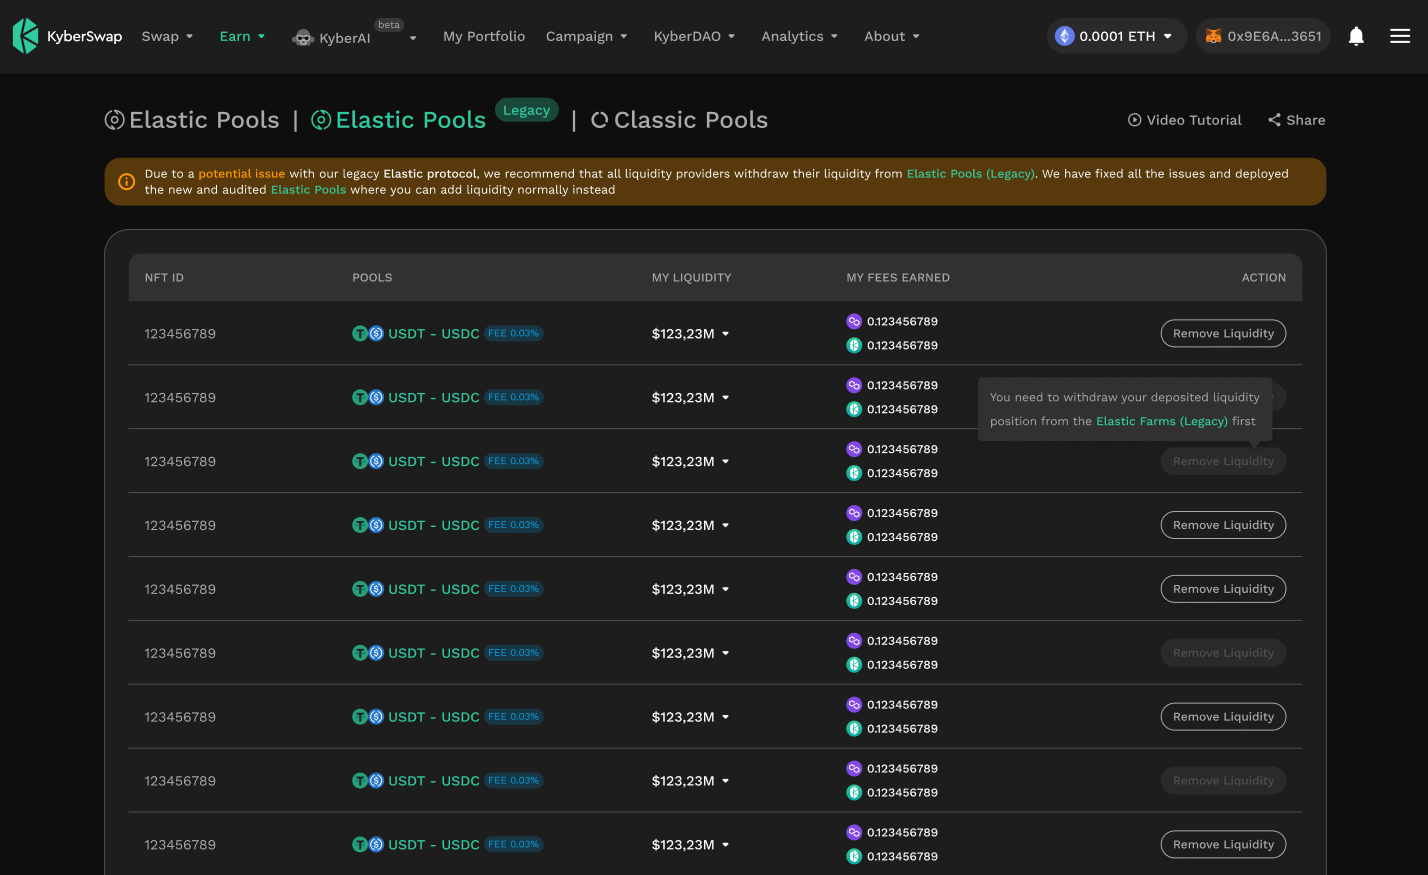Viewport: 1428px width, 875px height.
Task: Click Remove Liquidity in the fifth row
Action: (1223, 590)
